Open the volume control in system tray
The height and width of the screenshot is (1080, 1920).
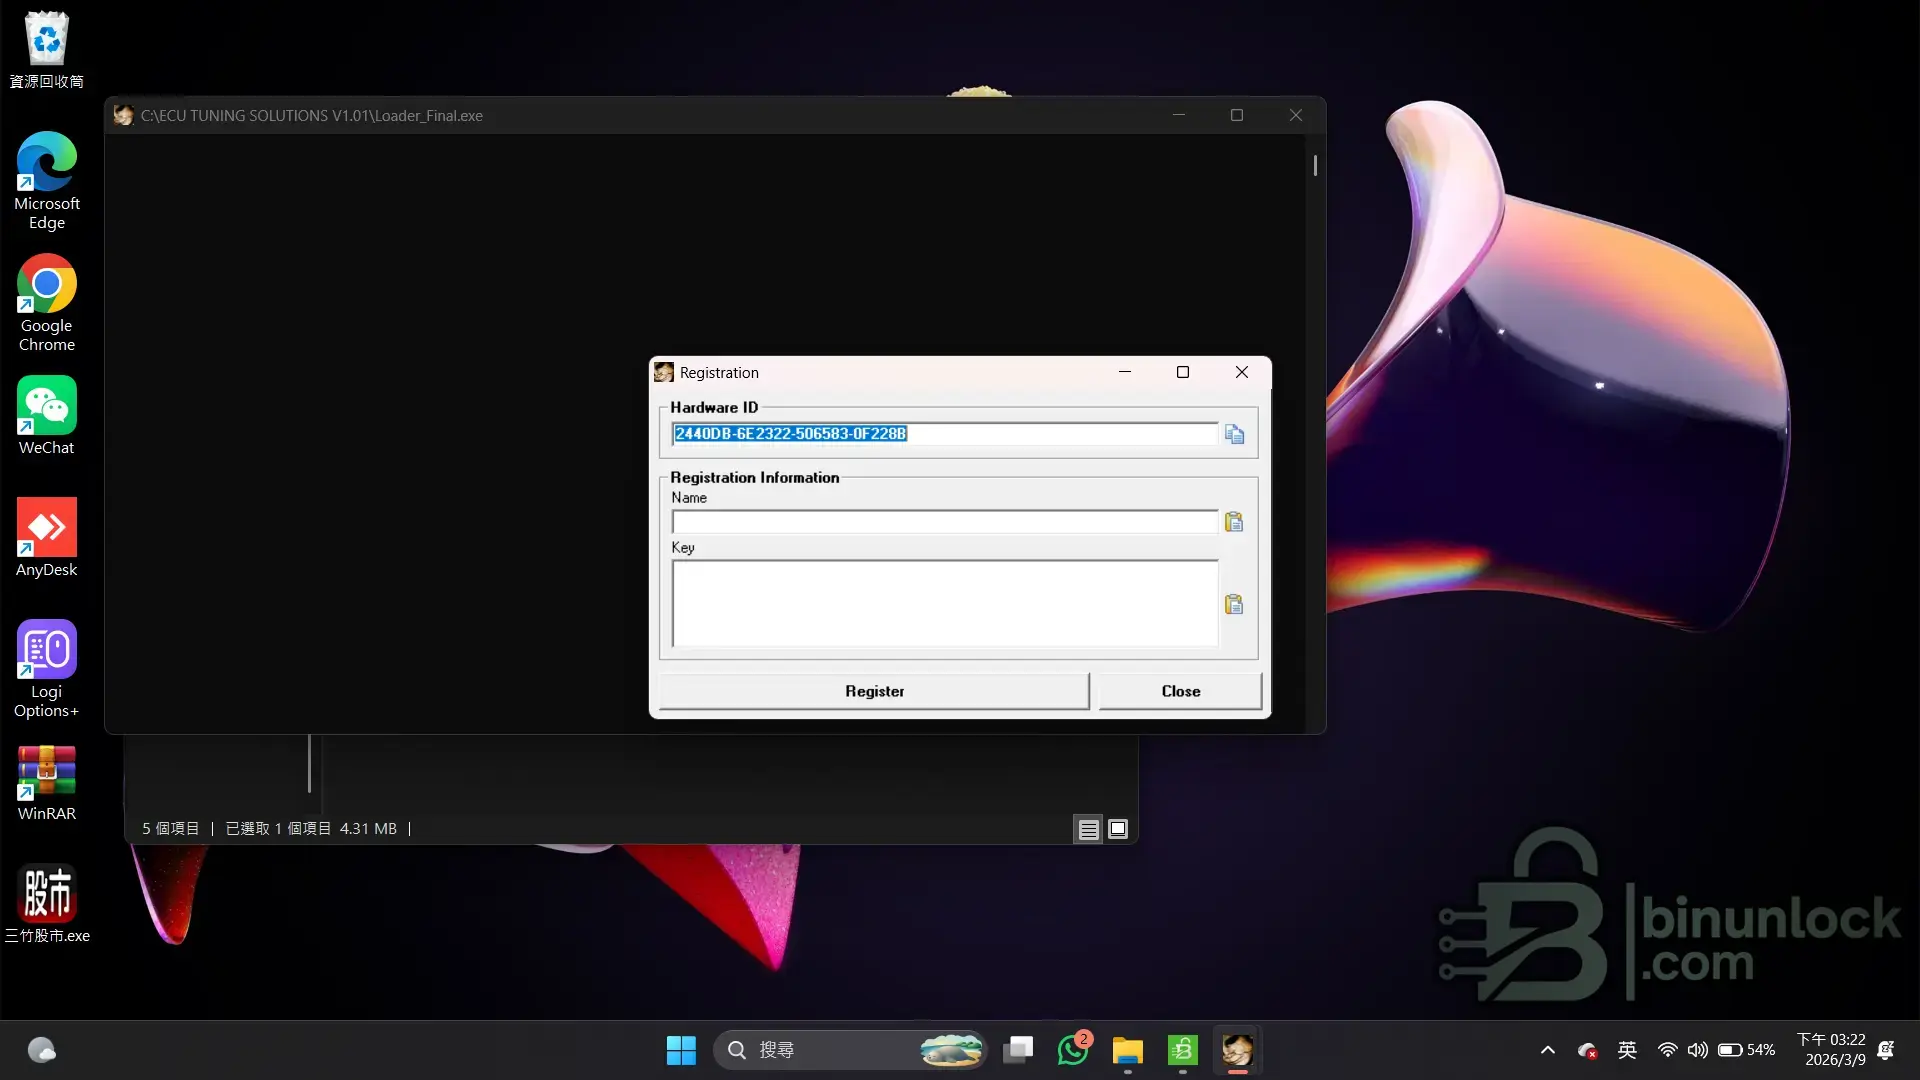(1697, 1050)
